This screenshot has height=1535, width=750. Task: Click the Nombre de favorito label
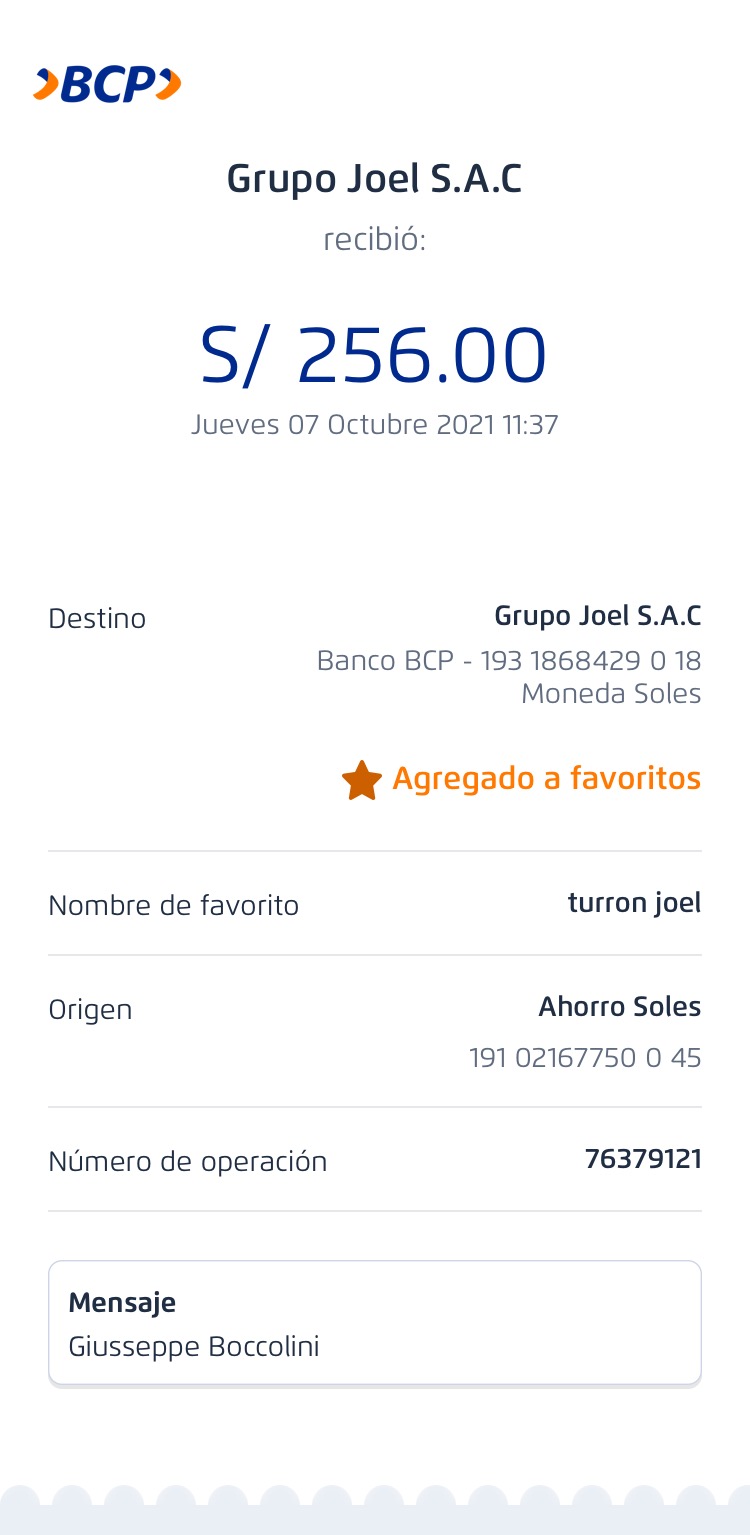click(x=173, y=906)
